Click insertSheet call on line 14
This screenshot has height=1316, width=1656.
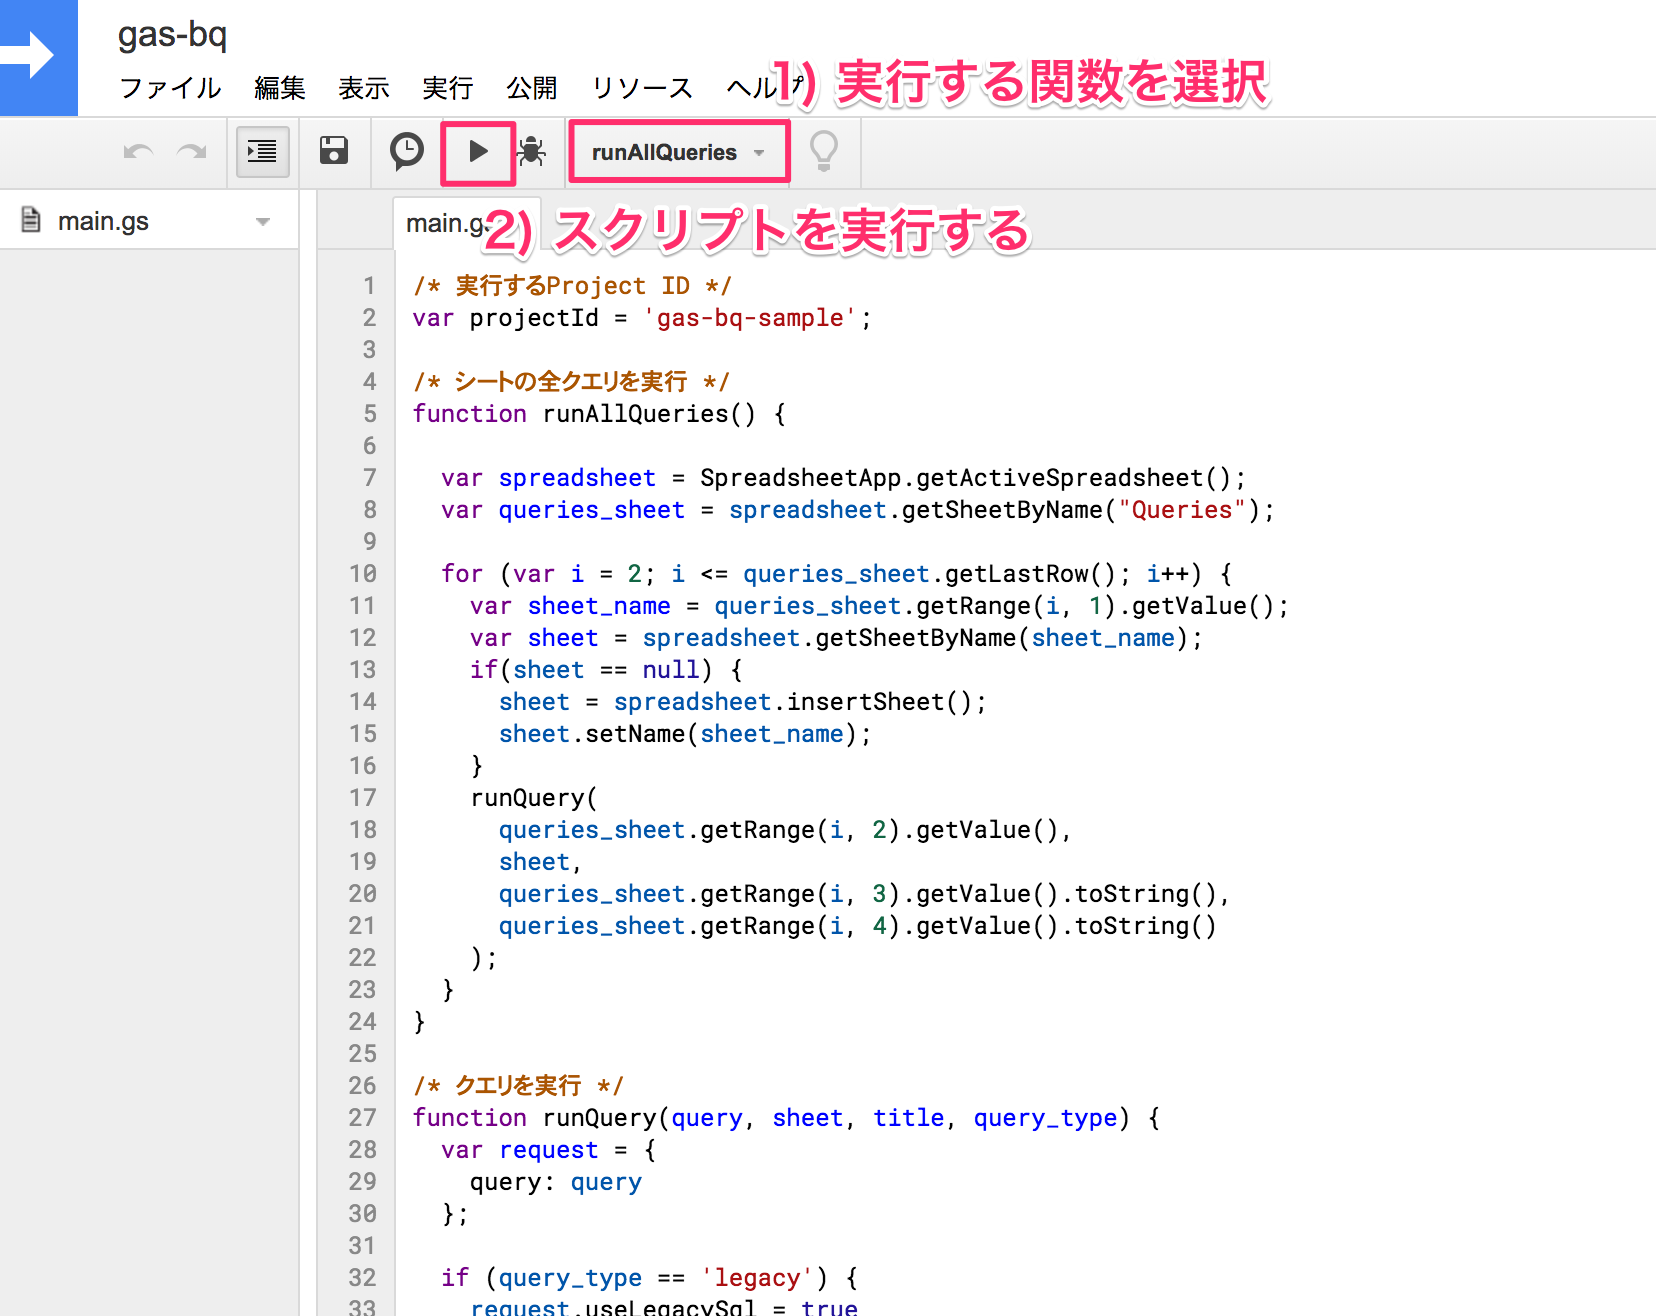click(865, 702)
